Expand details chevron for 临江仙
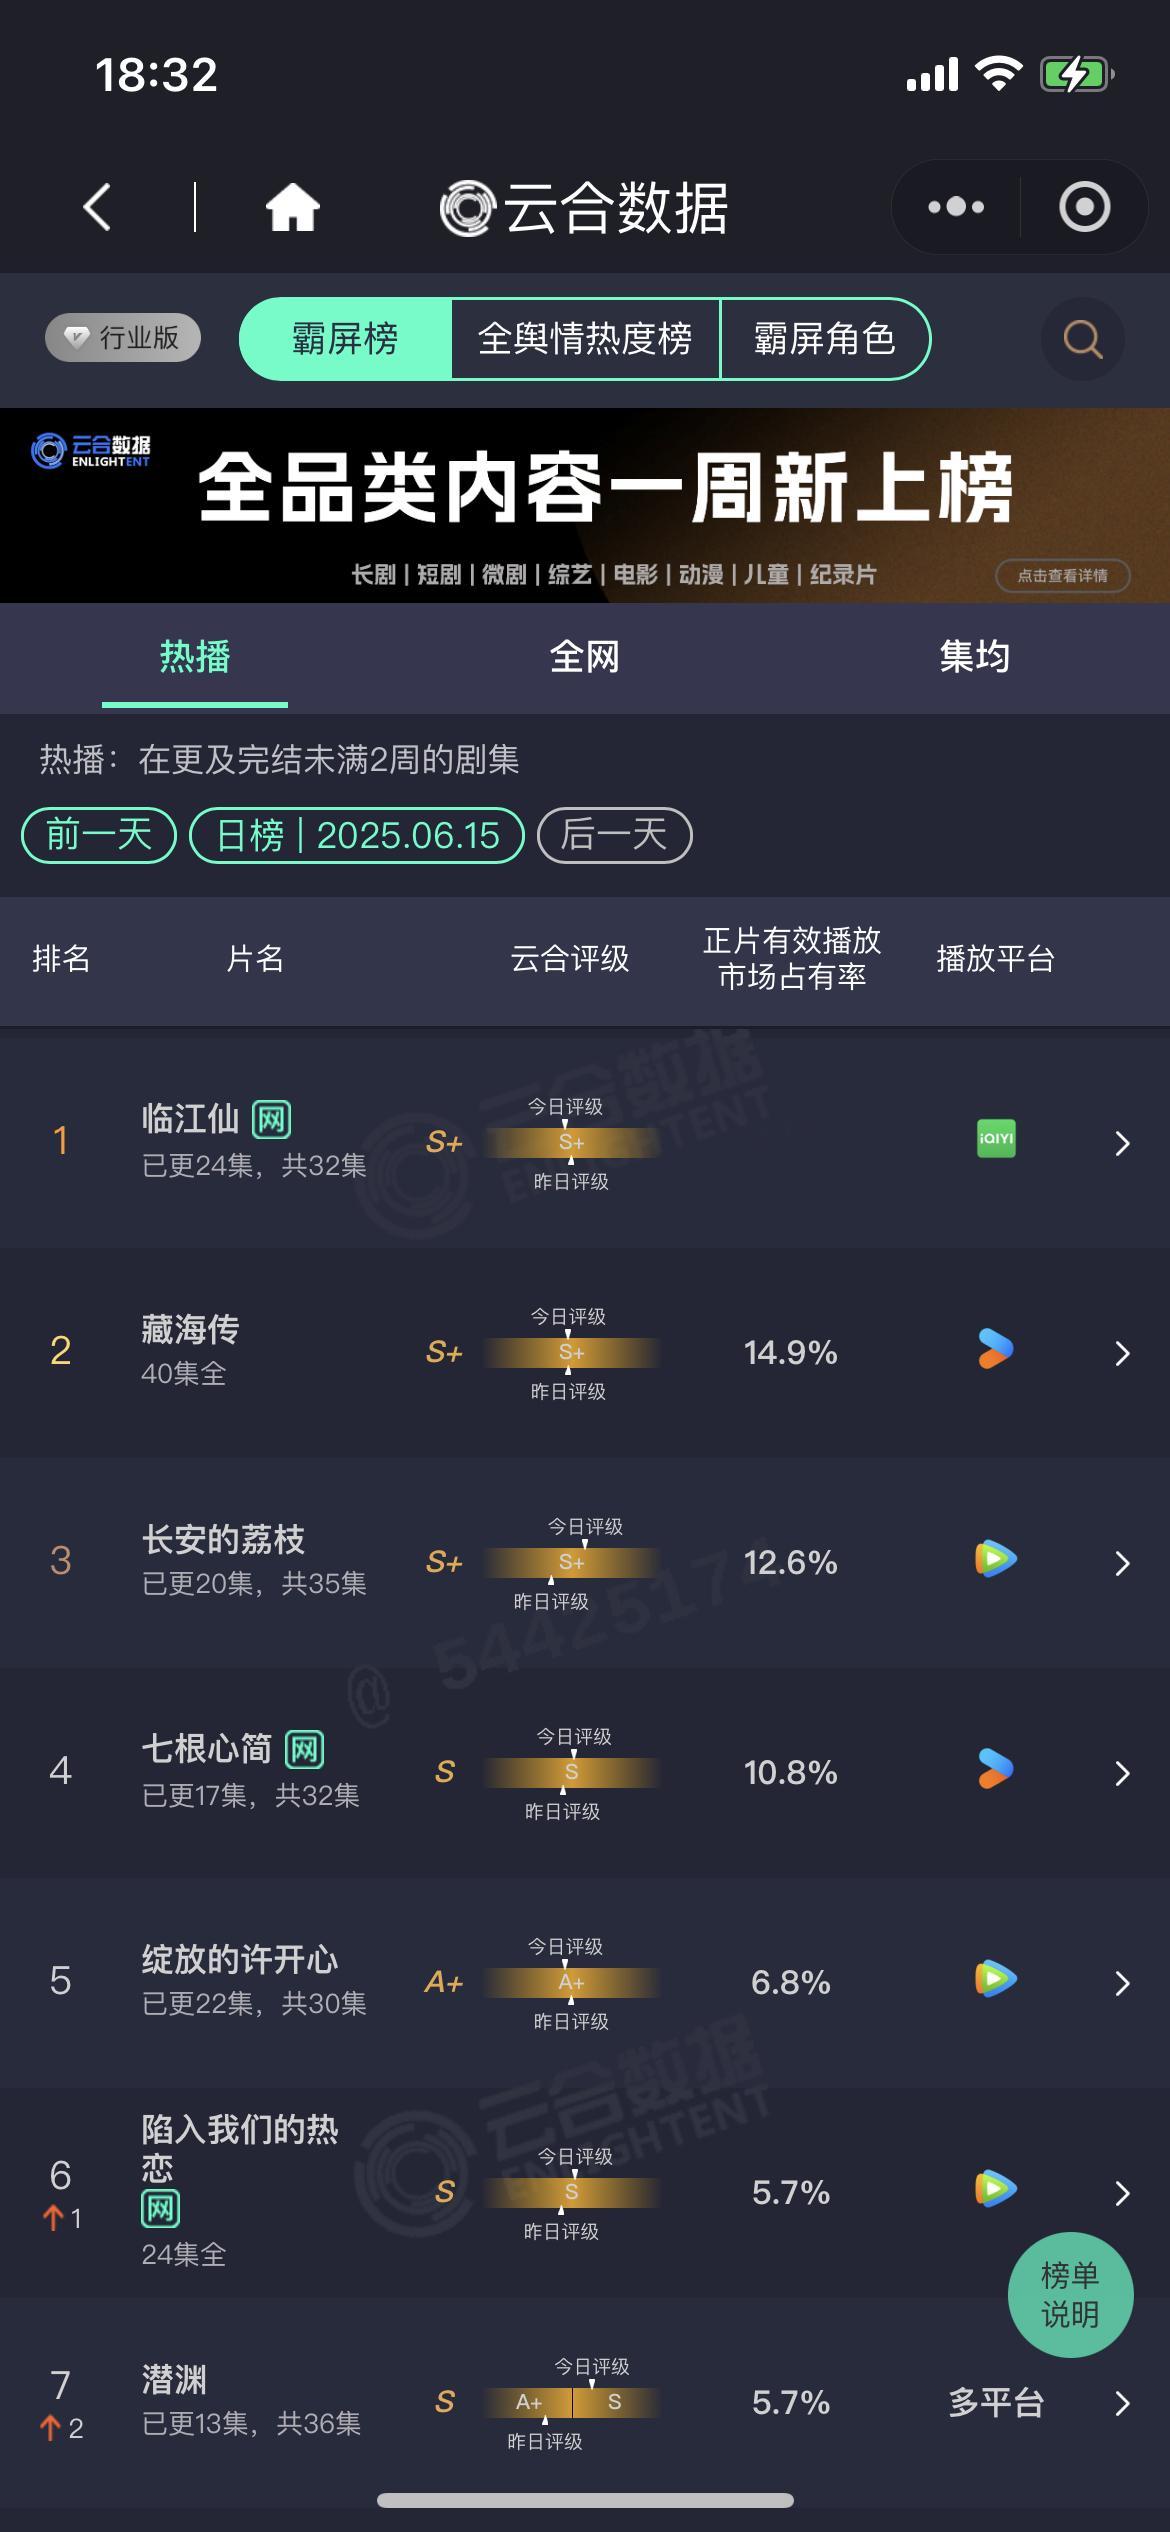This screenshot has width=1170, height=2532. [x=1122, y=1143]
